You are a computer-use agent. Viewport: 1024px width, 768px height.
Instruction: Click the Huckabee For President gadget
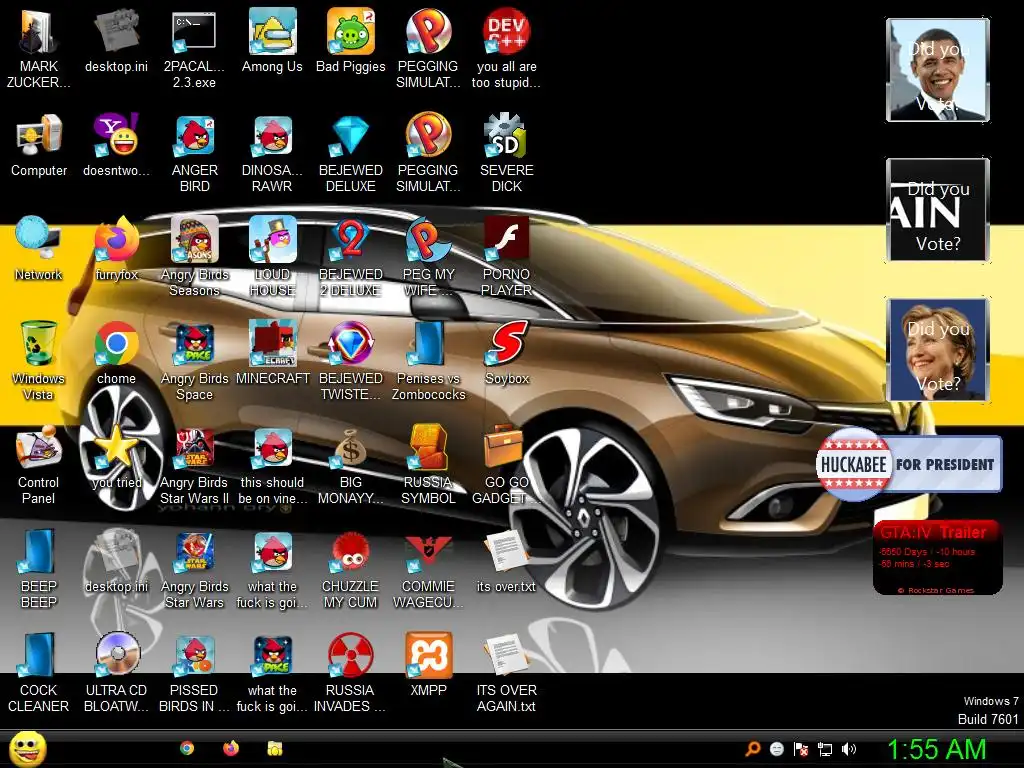point(909,464)
